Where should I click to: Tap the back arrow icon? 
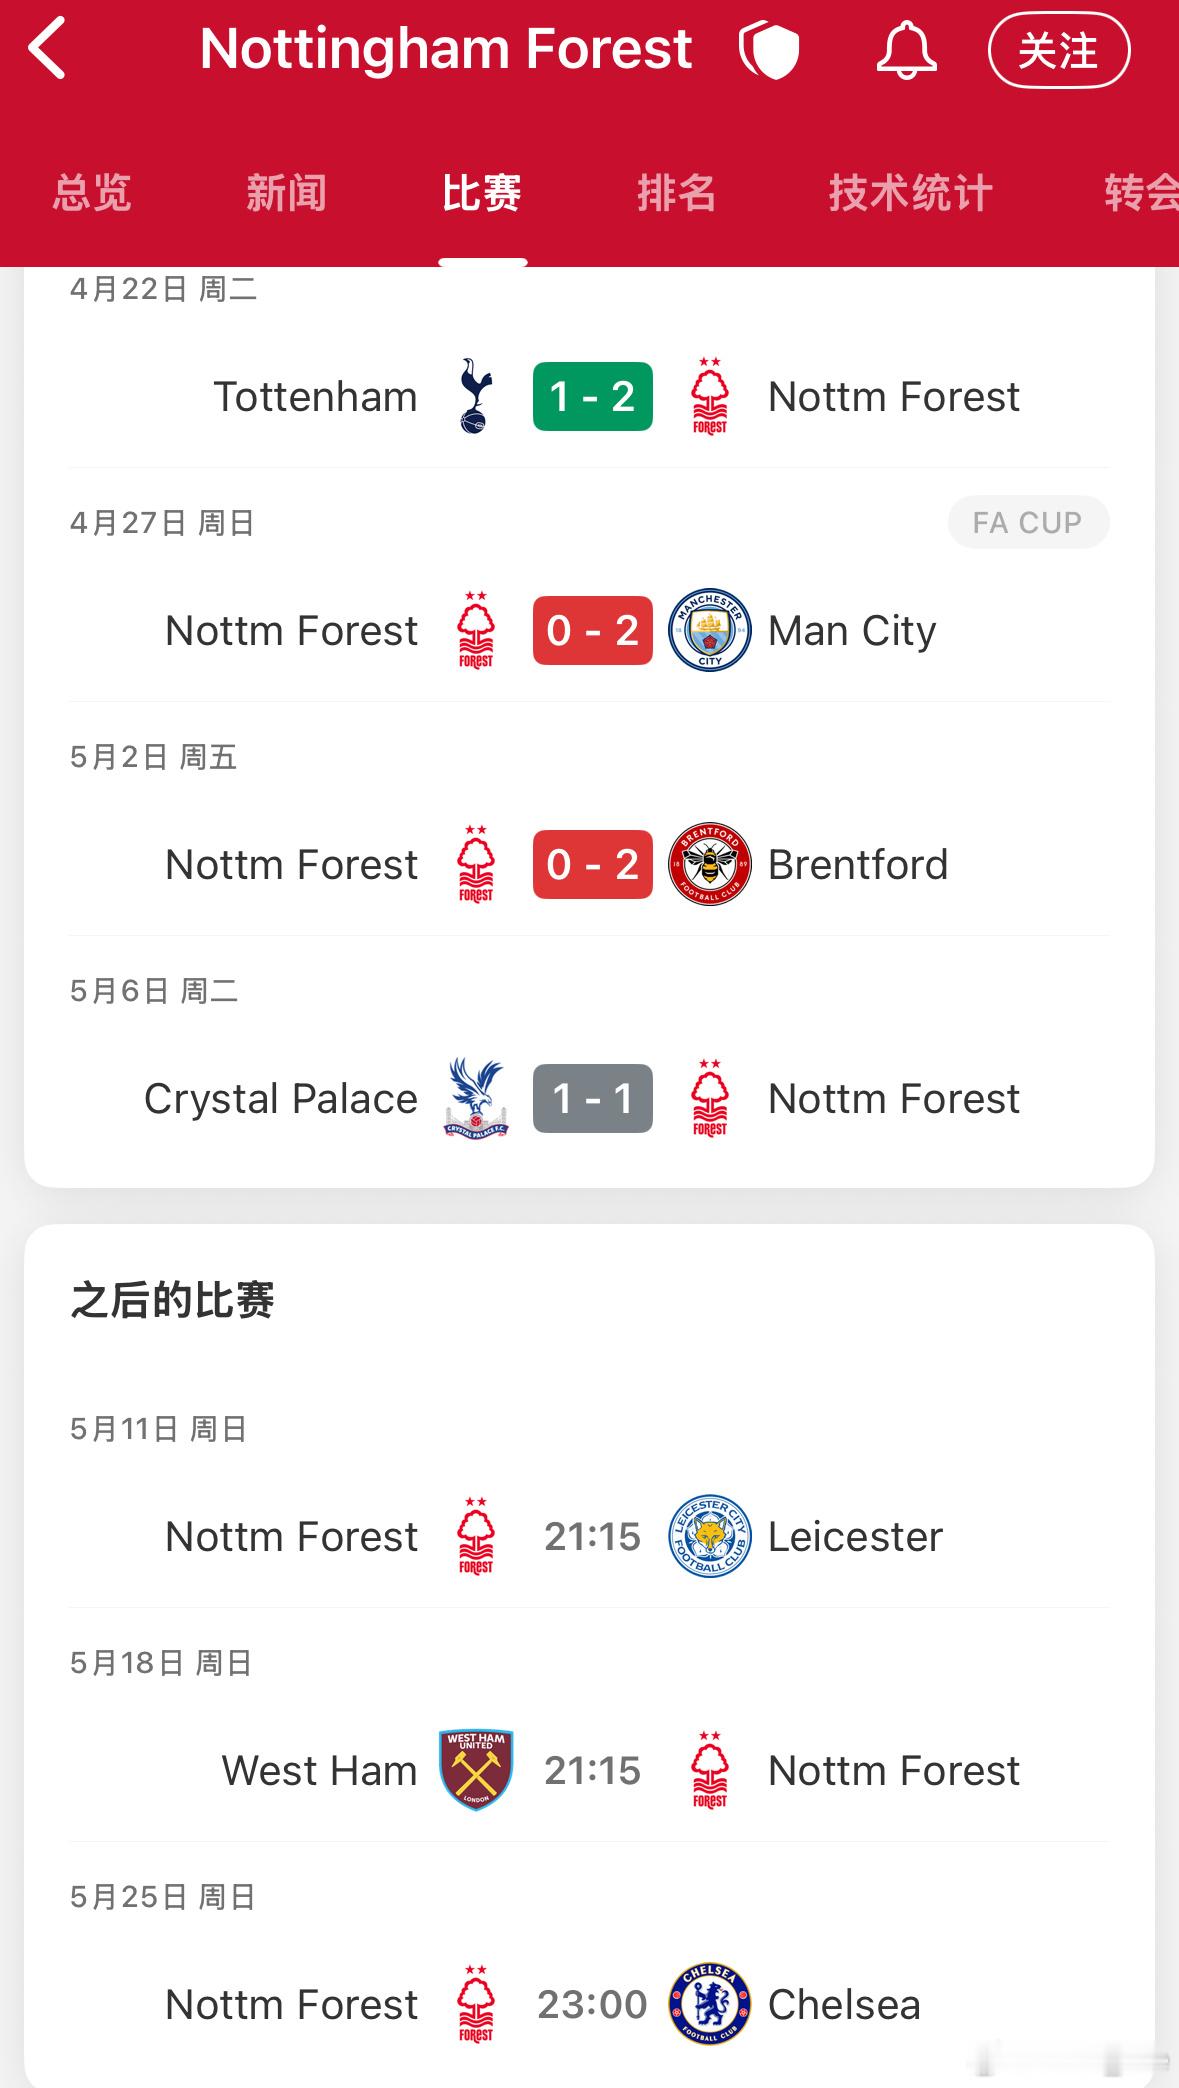coord(47,48)
